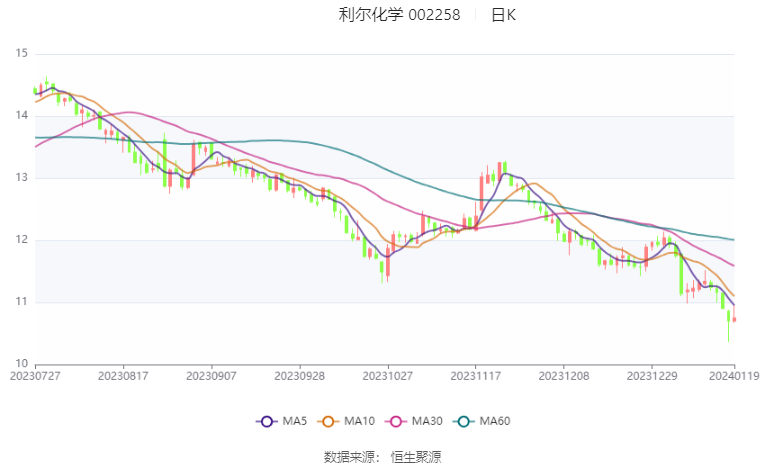This screenshot has width=765, height=465.
Task: Click the 20231027 date label
Action: (388, 375)
